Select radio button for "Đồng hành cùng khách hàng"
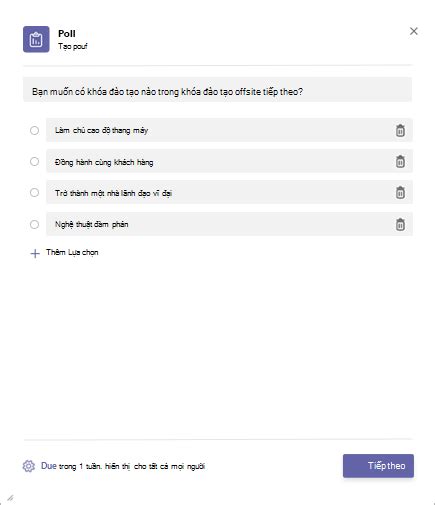The image size is (435, 505). 34,162
